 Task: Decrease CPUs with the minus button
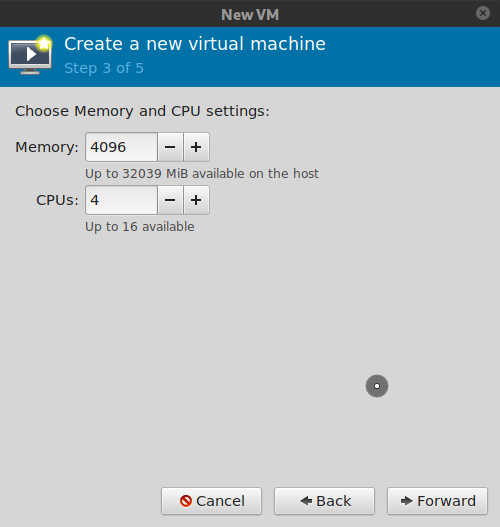(170, 200)
